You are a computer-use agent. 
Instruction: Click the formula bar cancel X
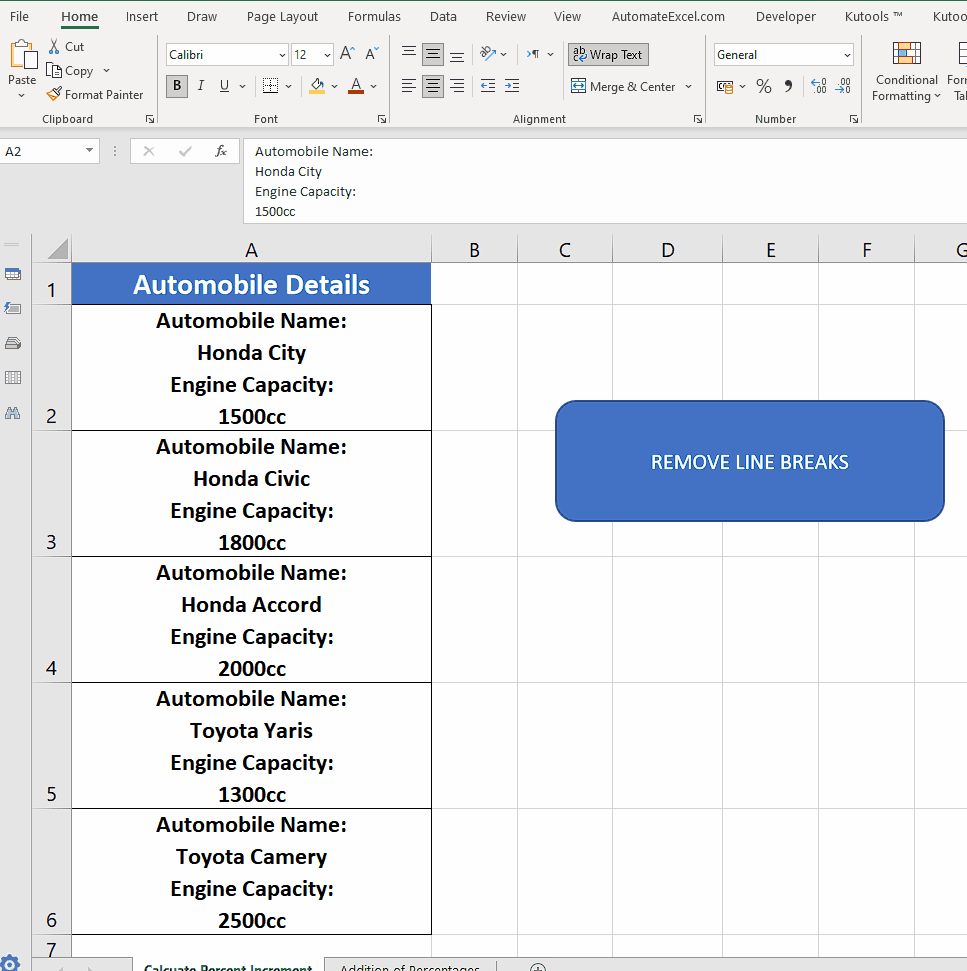pyautogui.click(x=149, y=151)
